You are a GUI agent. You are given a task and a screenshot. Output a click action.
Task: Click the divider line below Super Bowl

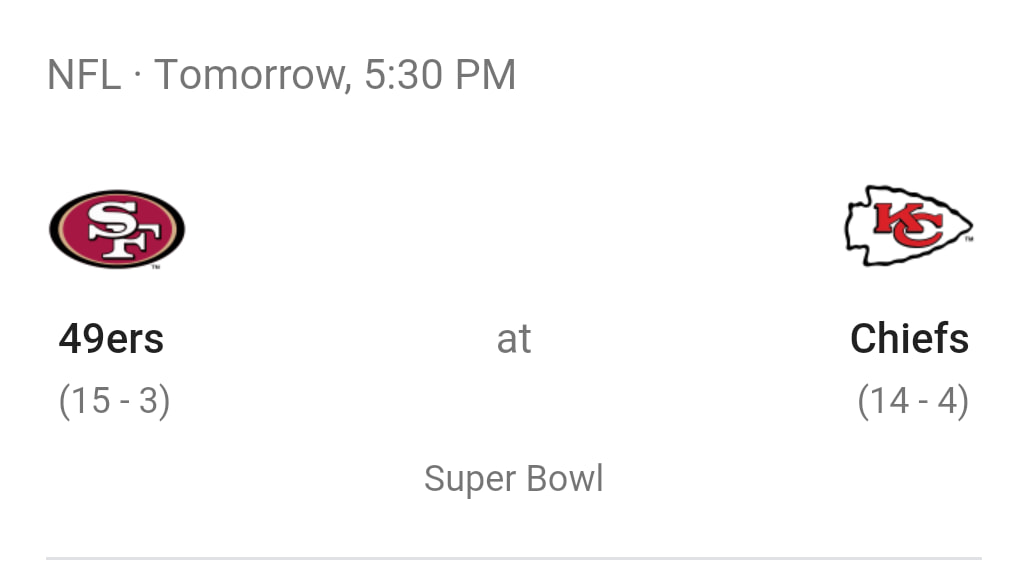514,559
